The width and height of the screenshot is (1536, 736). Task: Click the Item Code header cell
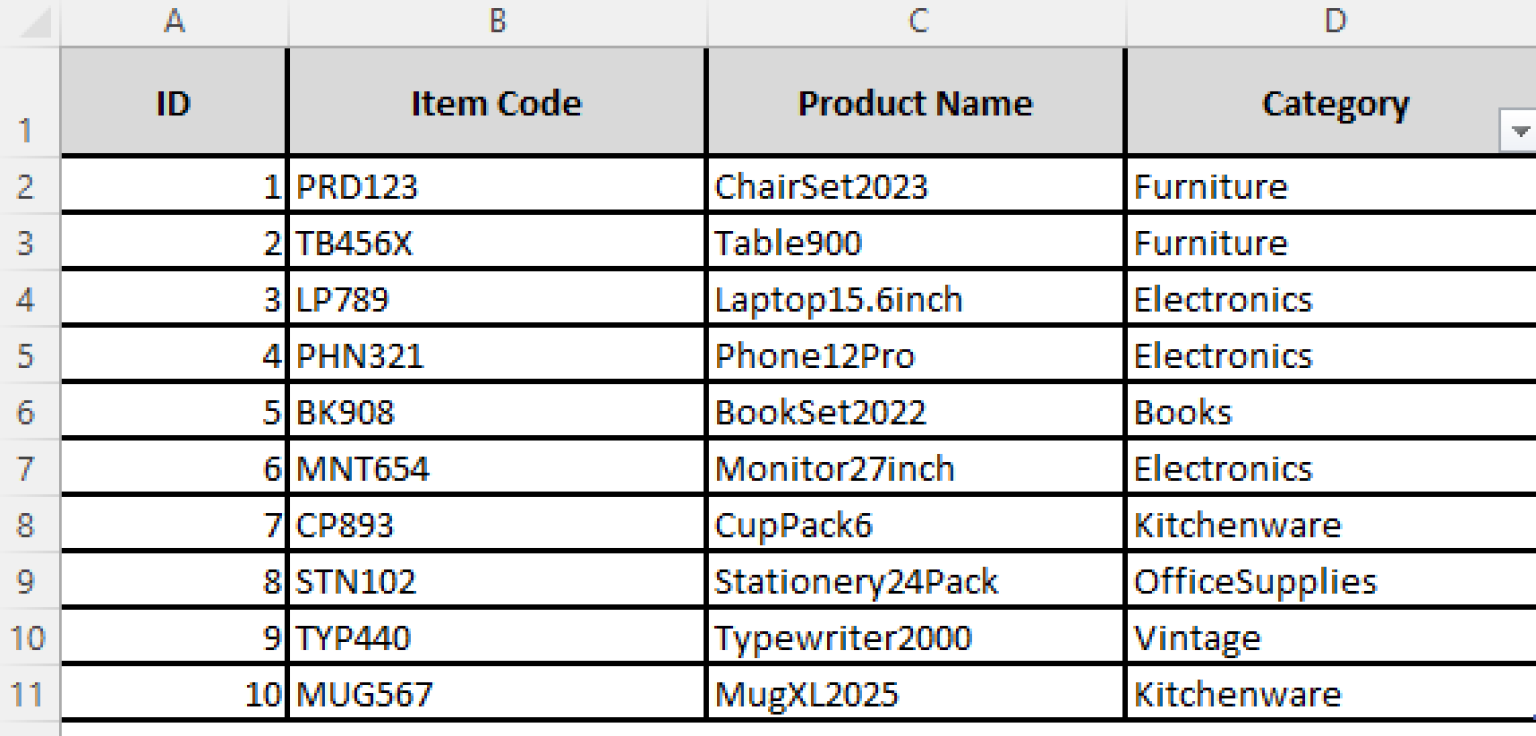[x=496, y=103]
